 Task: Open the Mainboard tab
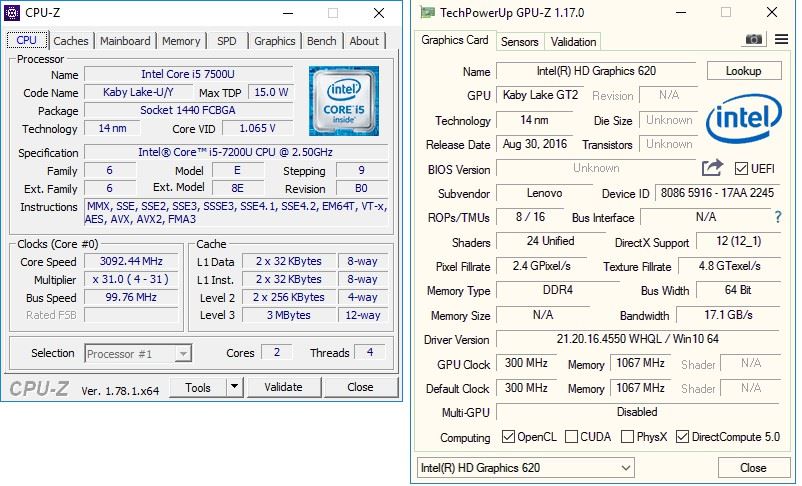(x=125, y=41)
